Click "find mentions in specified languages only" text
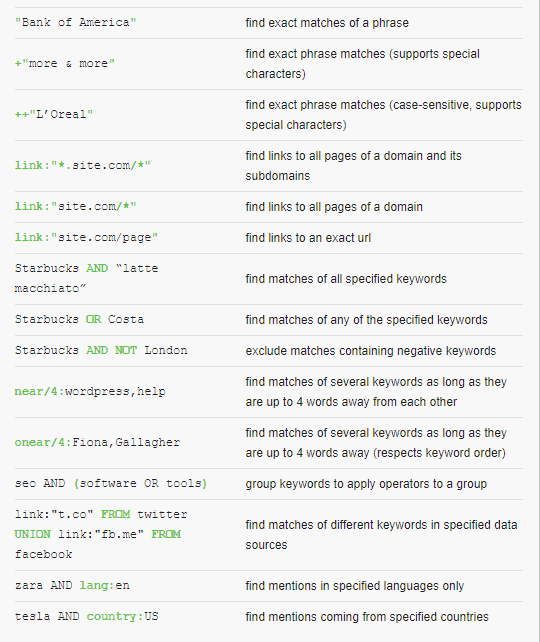 click(x=355, y=586)
